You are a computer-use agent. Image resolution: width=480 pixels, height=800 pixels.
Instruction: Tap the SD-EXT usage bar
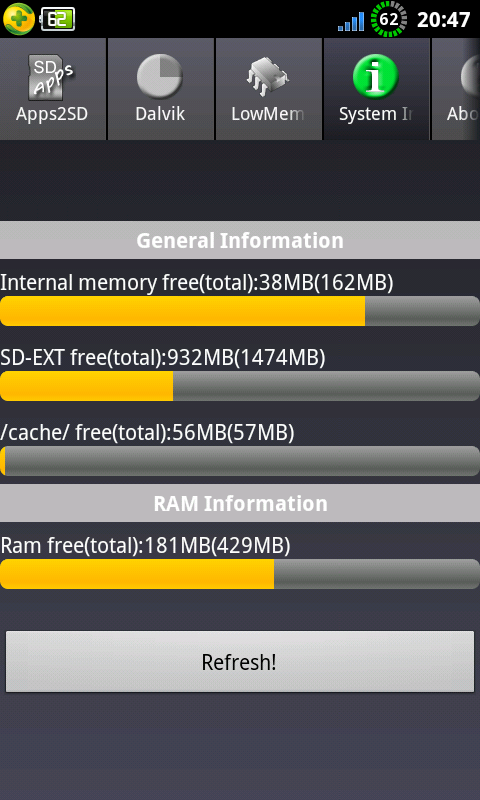[240, 386]
